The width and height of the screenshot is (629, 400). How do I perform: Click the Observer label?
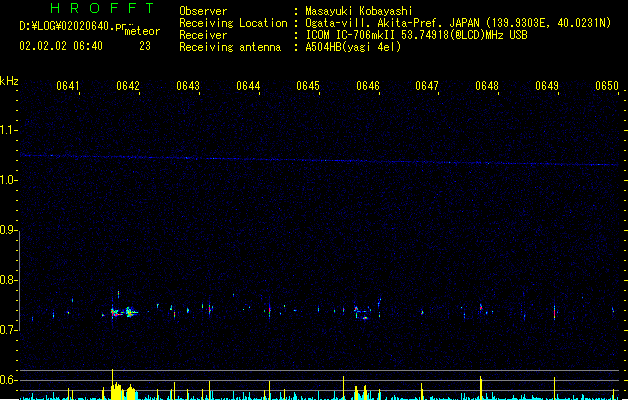(x=203, y=11)
